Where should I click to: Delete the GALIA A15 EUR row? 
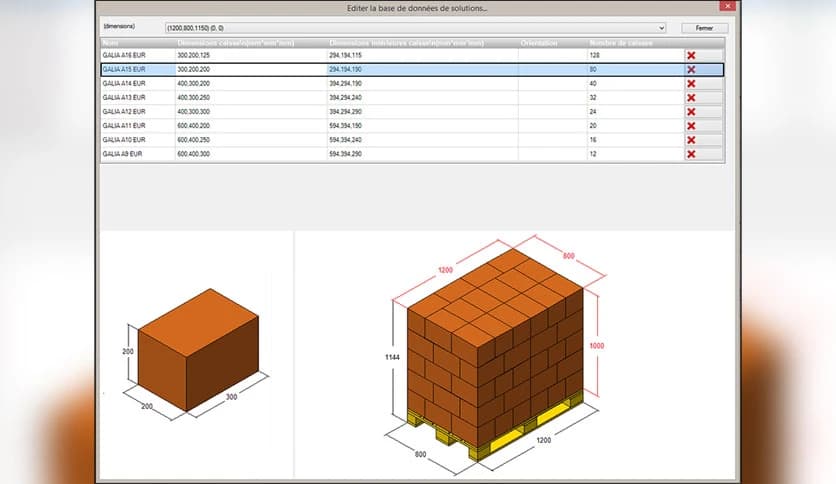click(704, 69)
